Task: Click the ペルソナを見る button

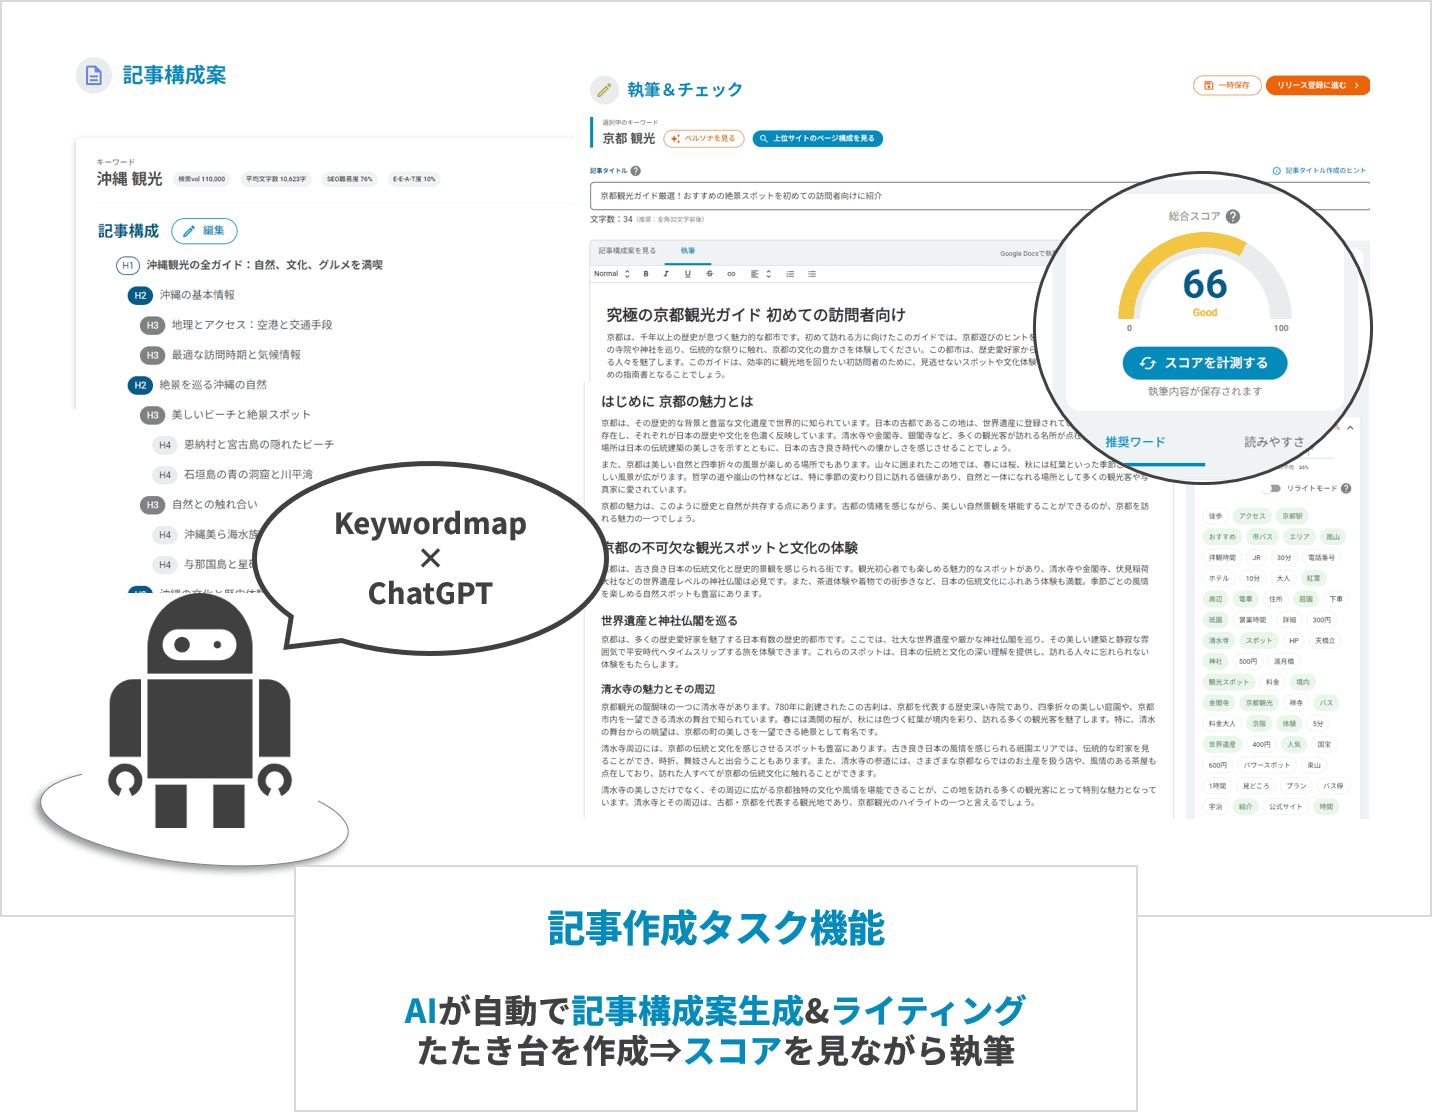Action: pyautogui.click(x=704, y=139)
